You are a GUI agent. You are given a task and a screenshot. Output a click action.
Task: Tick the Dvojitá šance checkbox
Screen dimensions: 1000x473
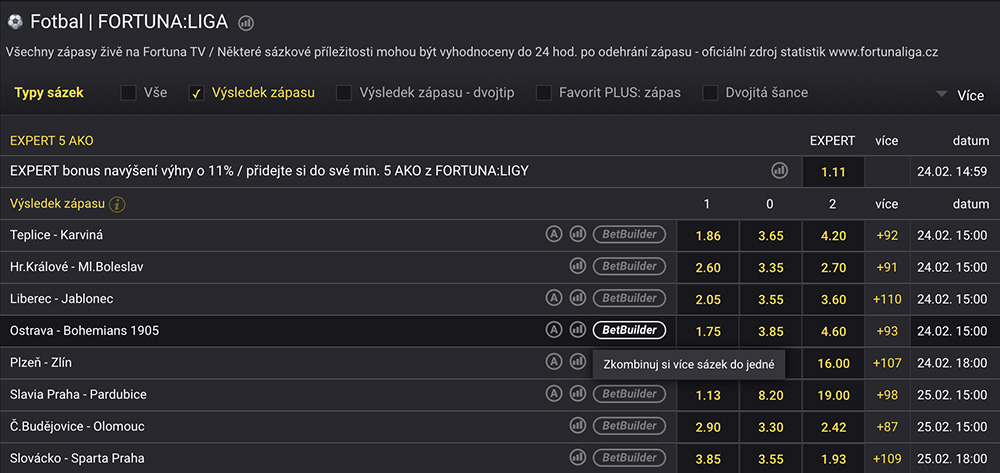click(x=710, y=93)
